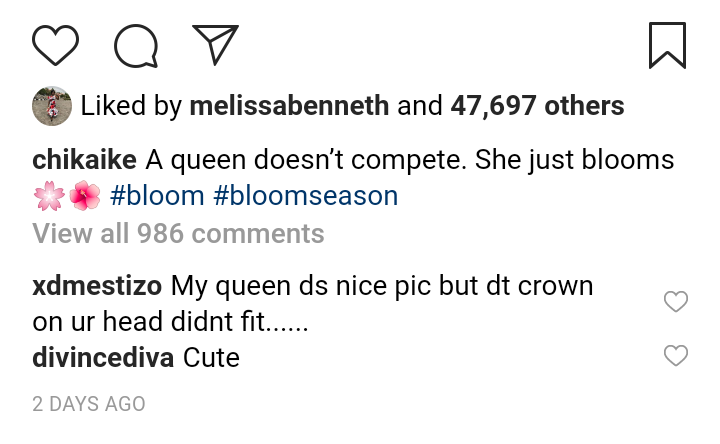Open the #bloomseason hashtag
This screenshot has height=444, width=720.
click(x=306, y=196)
